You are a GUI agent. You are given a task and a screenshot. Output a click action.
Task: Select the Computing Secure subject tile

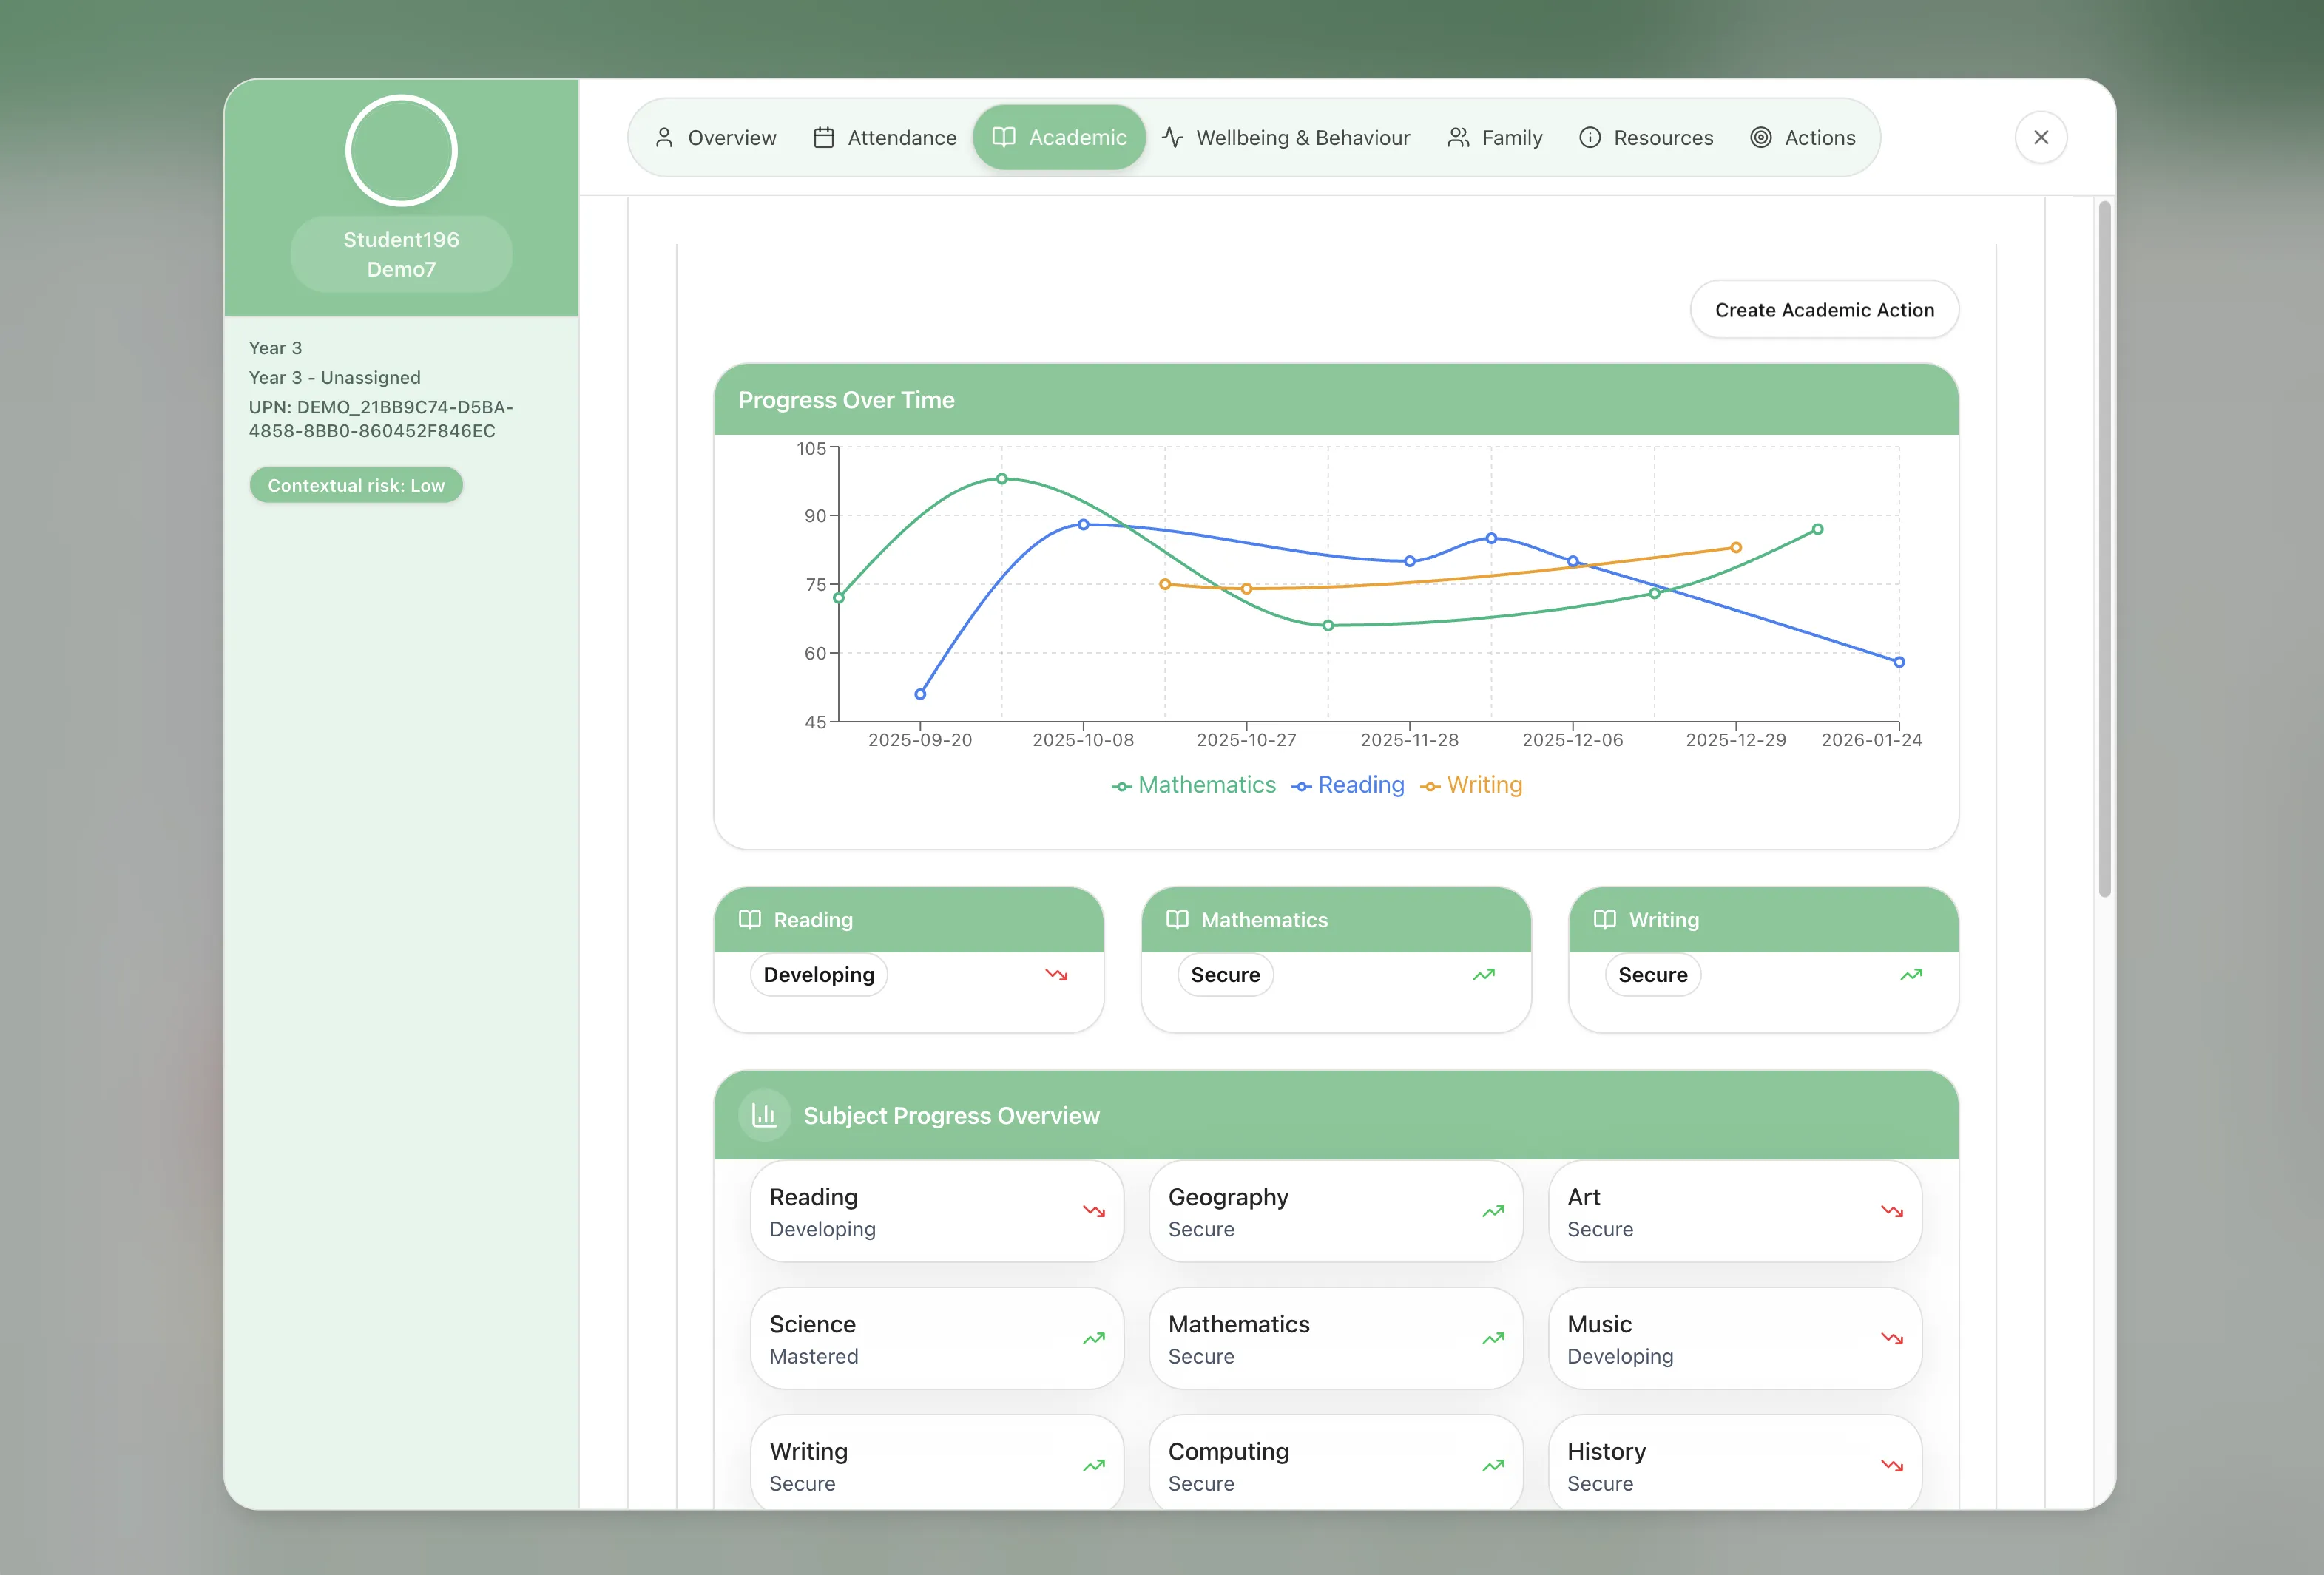coord(1335,1465)
